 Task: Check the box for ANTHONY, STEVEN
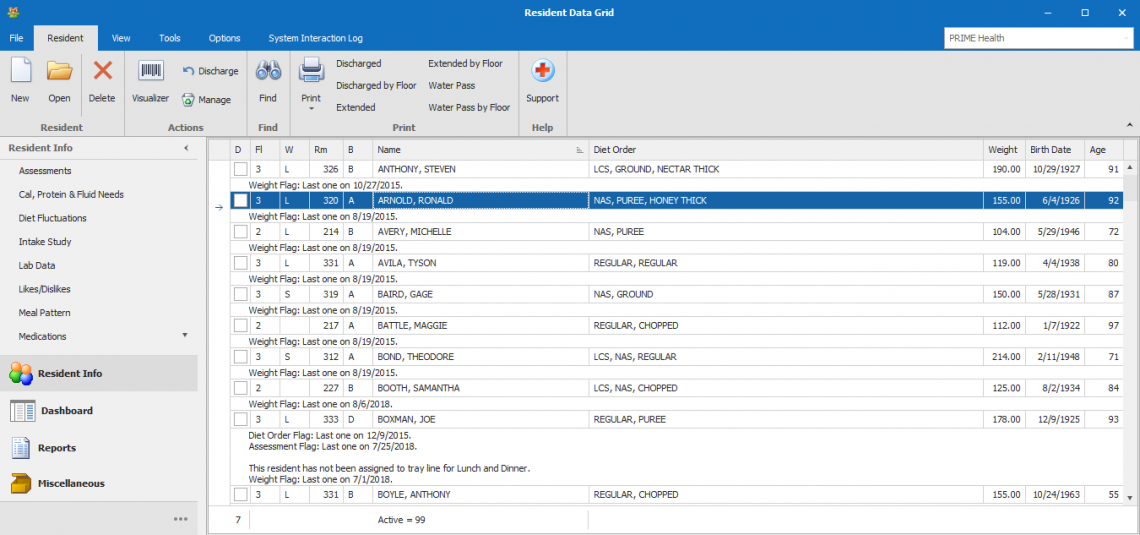[241, 169]
